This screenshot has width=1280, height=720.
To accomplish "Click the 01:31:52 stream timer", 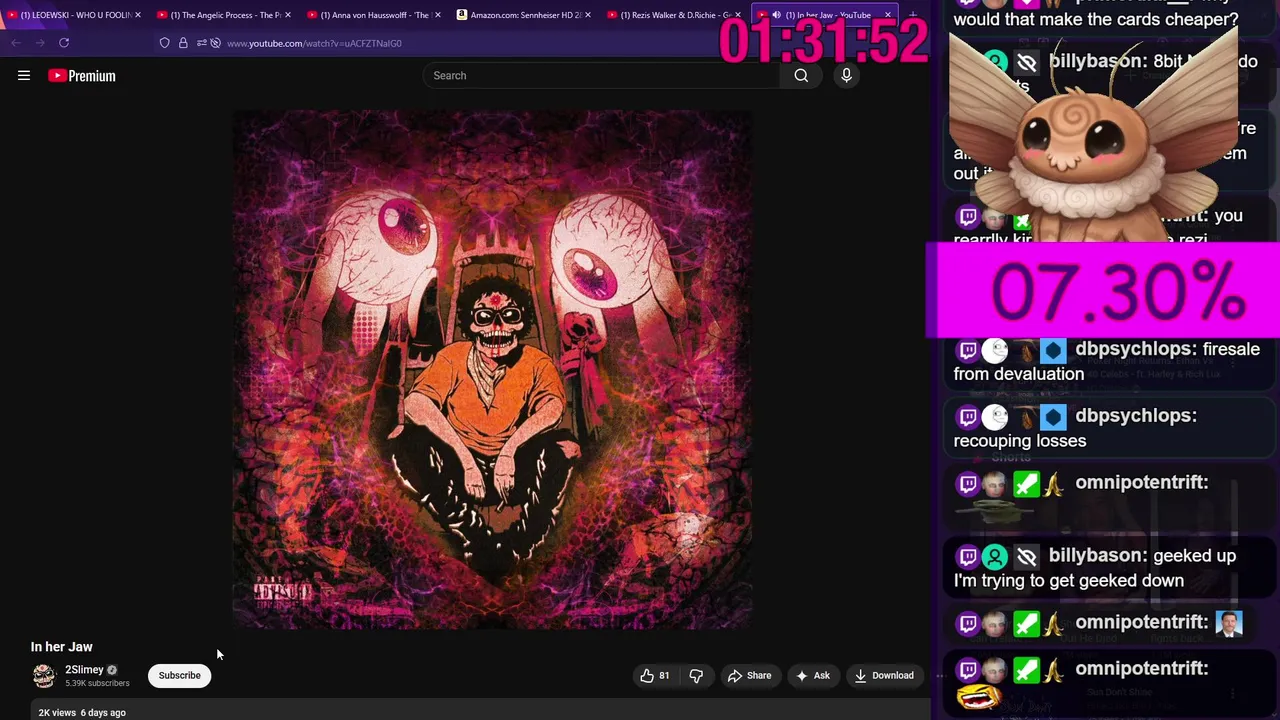I will pyautogui.click(x=823, y=42).
